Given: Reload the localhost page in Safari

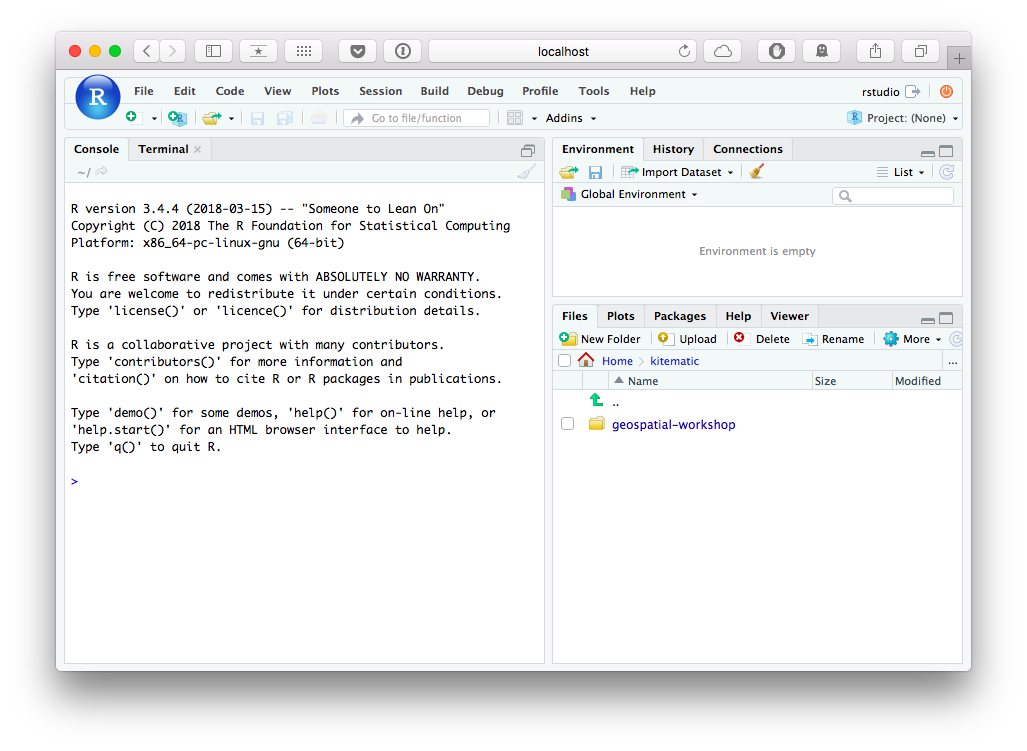Looking at the screenshot, I should click(684, 51).
